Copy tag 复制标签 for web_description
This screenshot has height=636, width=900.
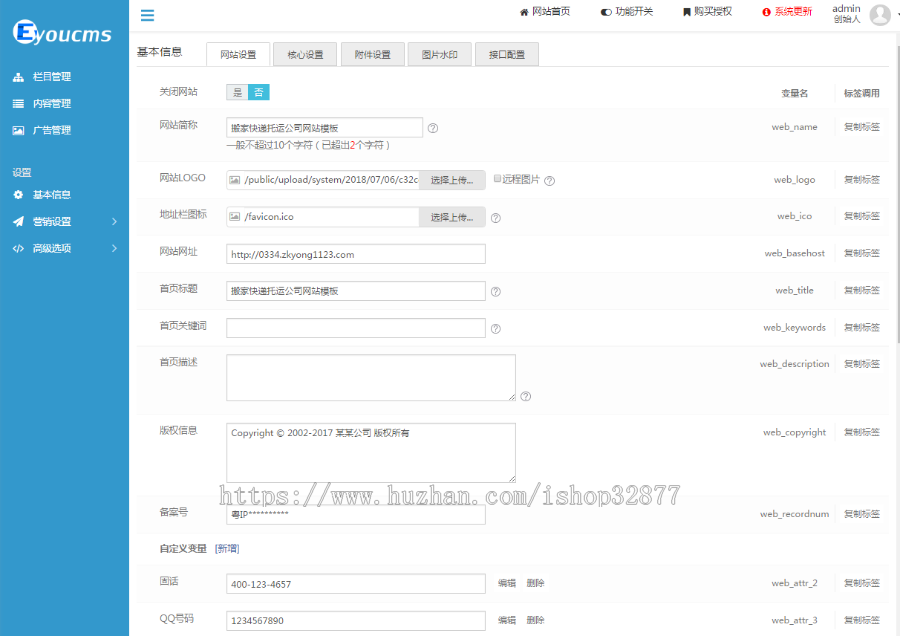[x=862, y=364]
